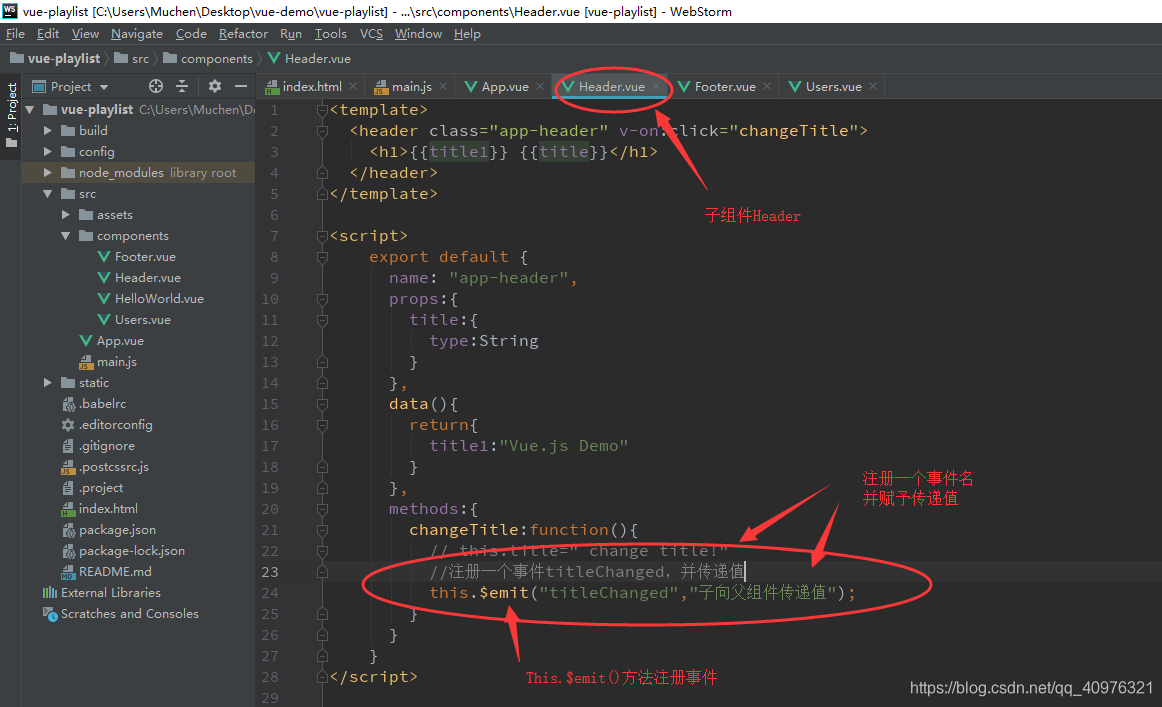This screenshot has height=707, width=1162.
Task: Click components in the breadcrumb bar
Action: point(208,59)
